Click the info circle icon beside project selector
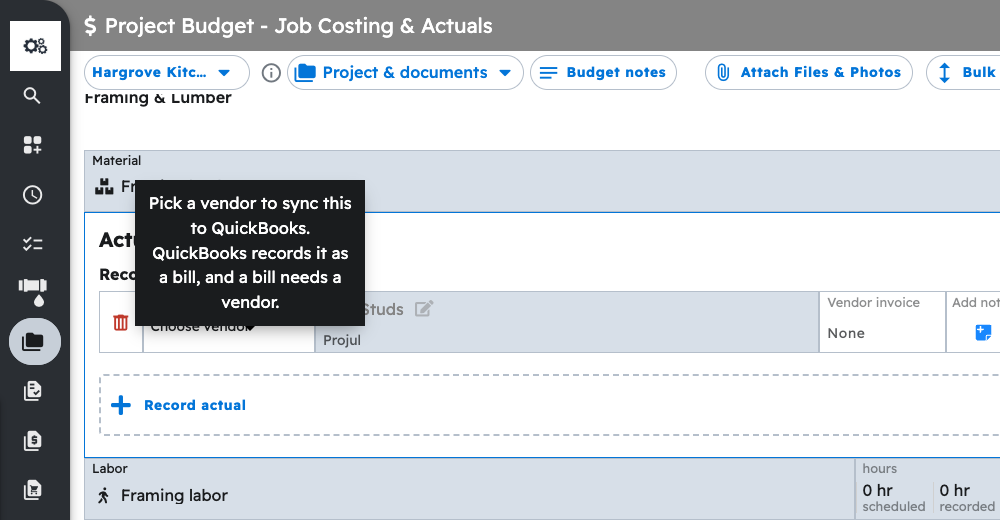Screen dimensions: 1000x520 click(271, 73)
